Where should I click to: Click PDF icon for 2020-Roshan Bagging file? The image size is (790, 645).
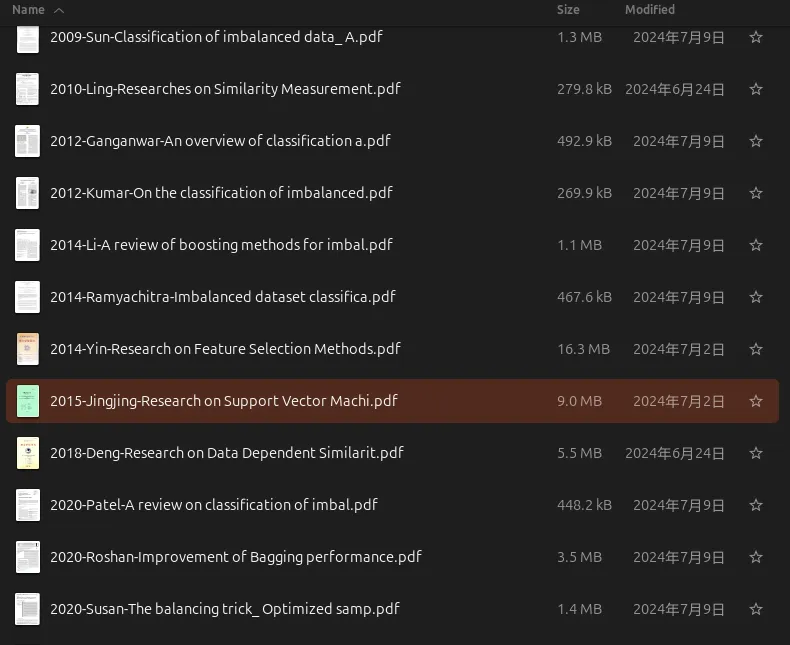click(27, 557)
